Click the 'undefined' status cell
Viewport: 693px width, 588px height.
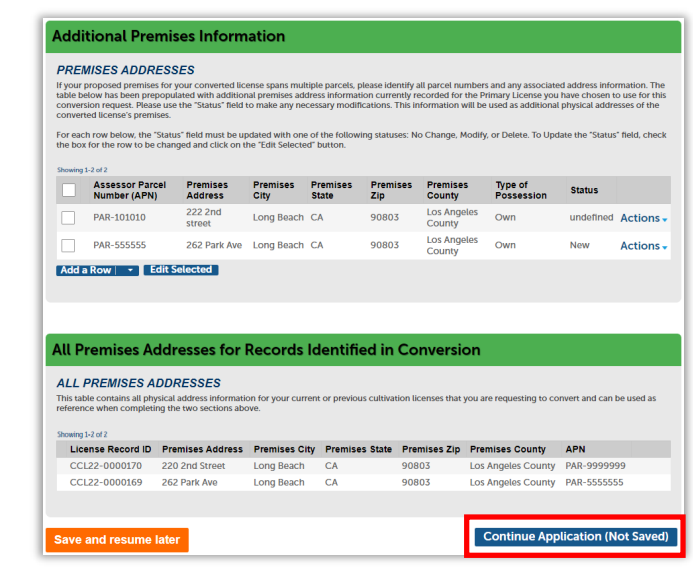591,217
